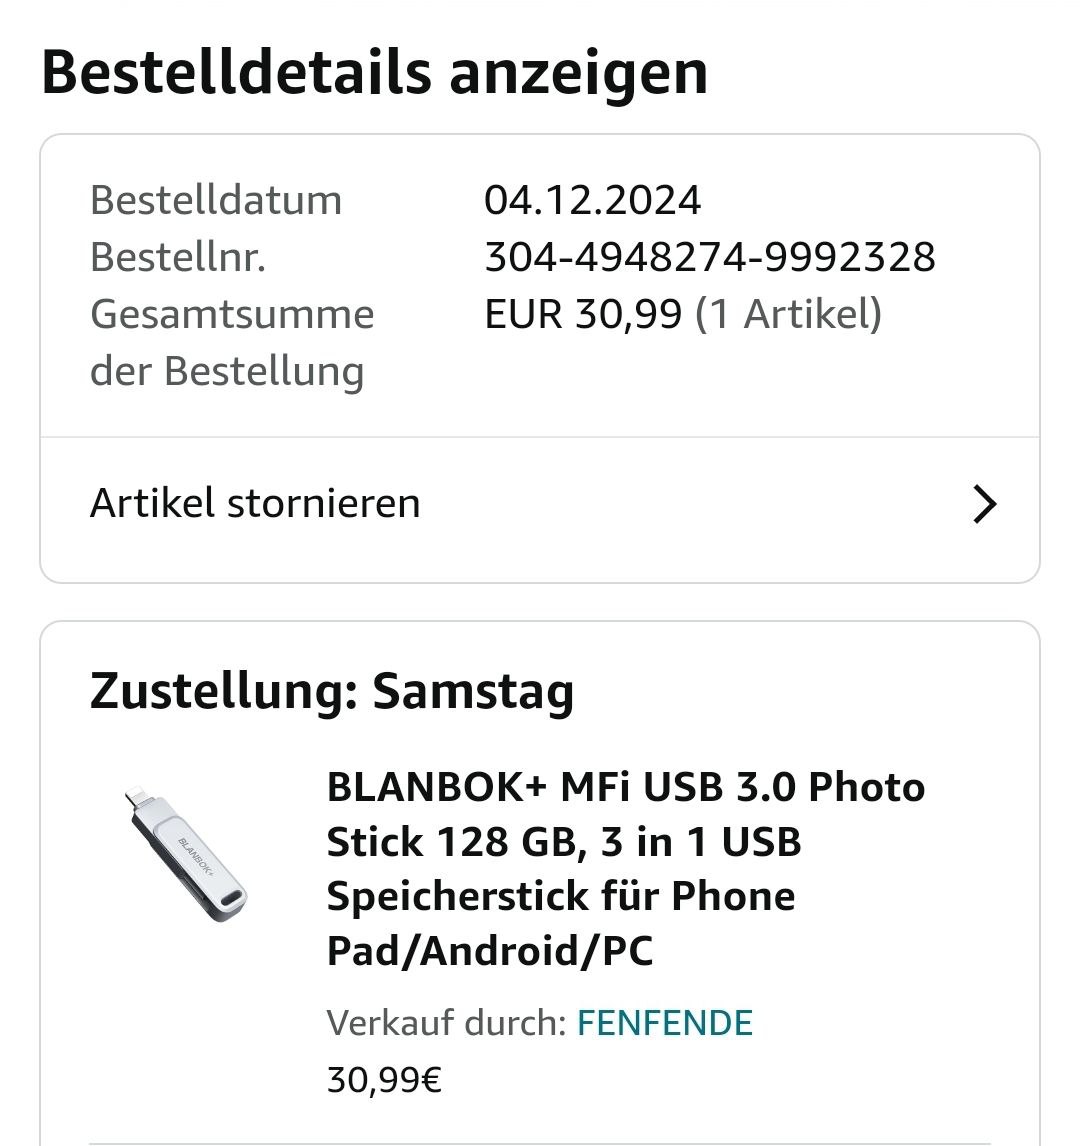Tap "Samstag" delivery day text
Image resolution: width=1080 pixels, height=1146 pixels.
(x=473, y=691)
